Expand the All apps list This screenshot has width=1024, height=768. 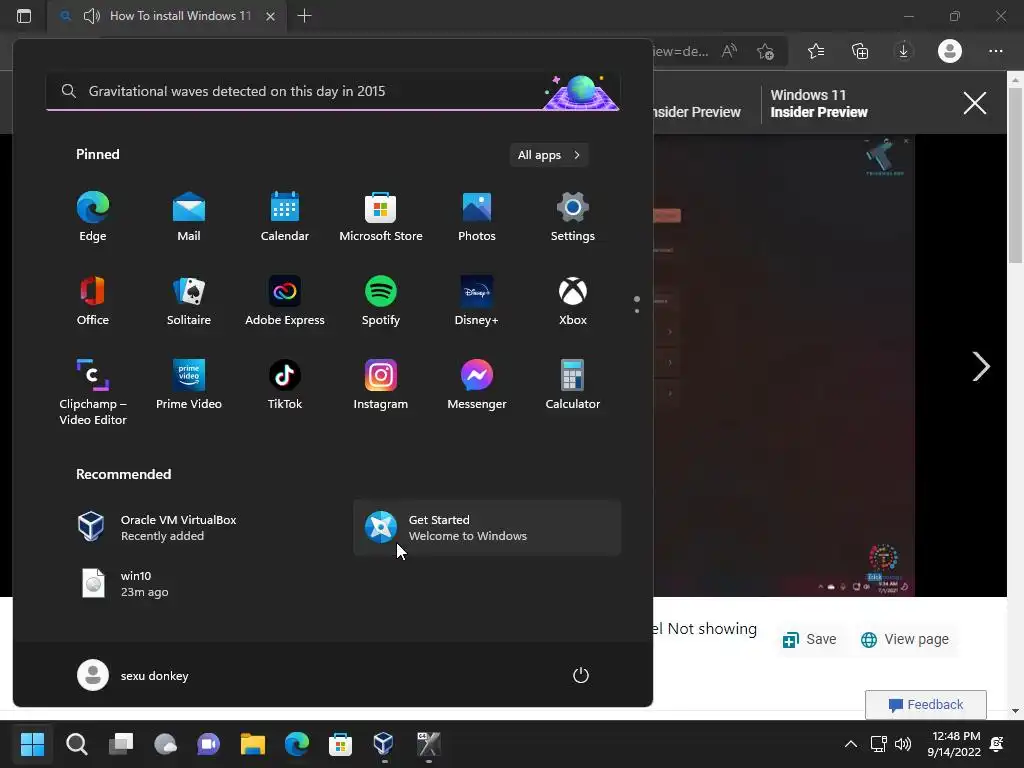[549, 155]
